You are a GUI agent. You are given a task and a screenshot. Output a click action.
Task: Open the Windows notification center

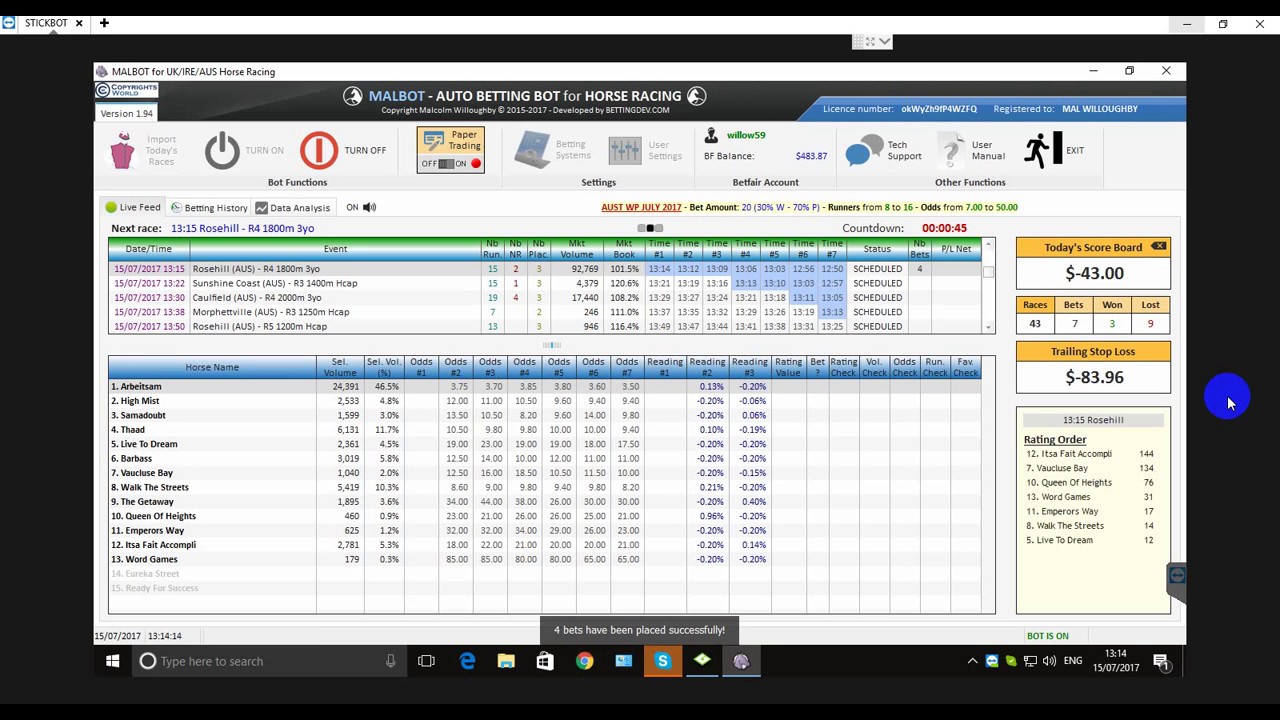click(1161, 661)
